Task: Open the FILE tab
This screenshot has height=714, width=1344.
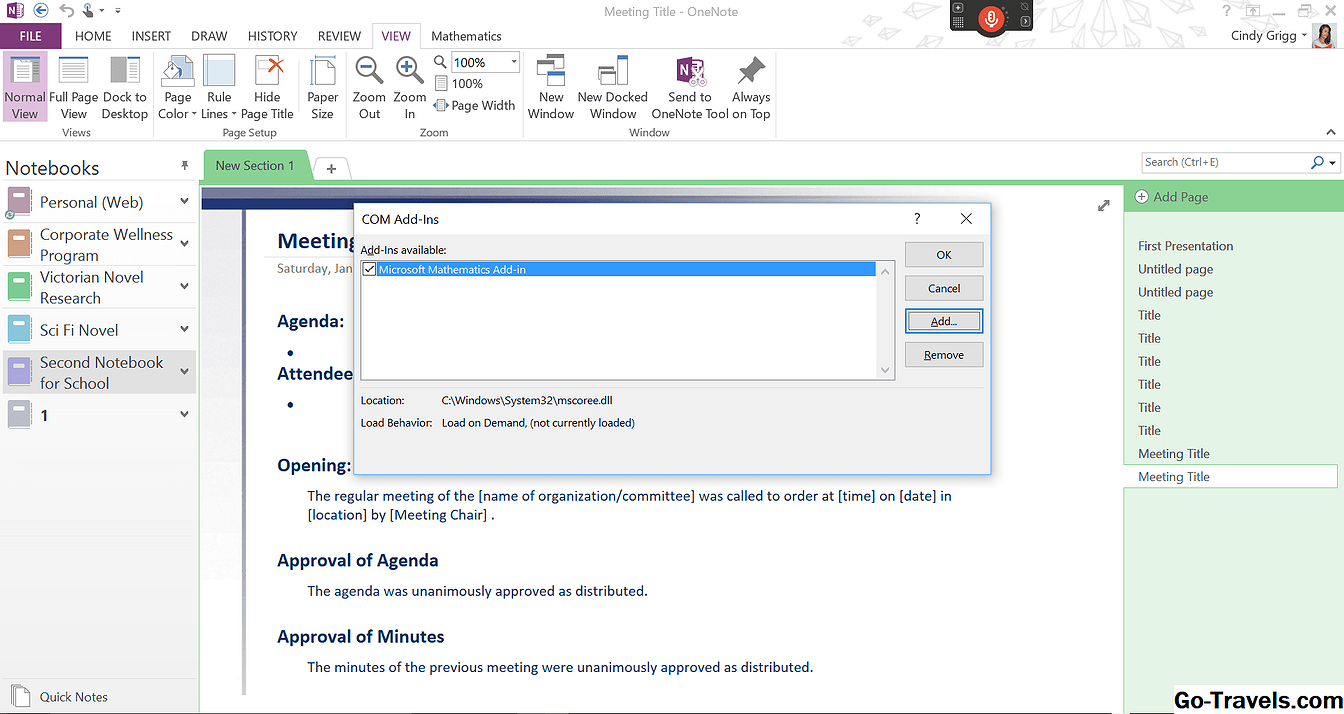Action: point(31,36)
